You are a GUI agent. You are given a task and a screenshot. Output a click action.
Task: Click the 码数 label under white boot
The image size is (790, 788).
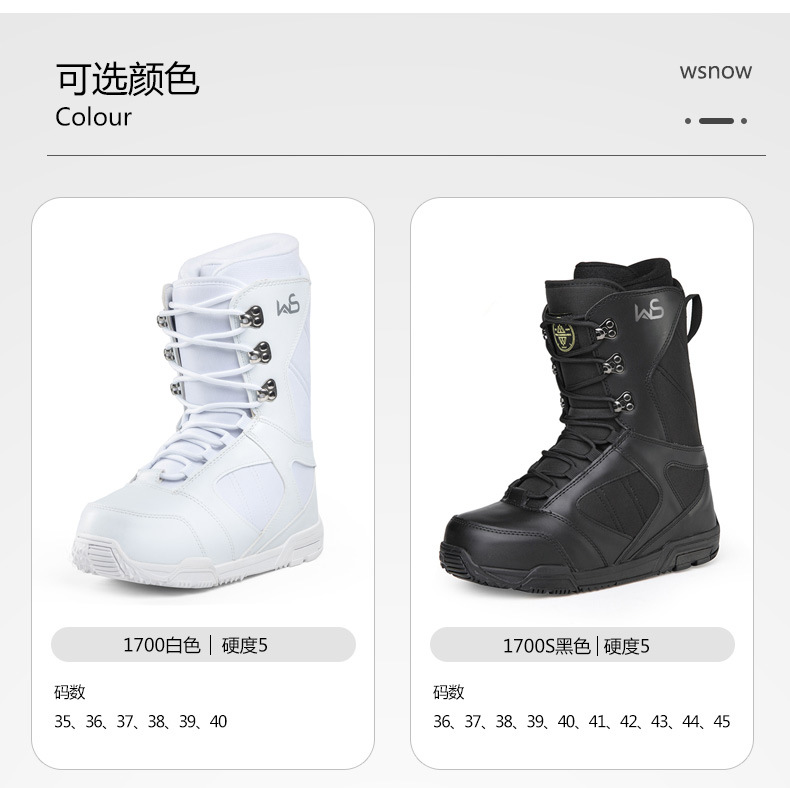point(70,692)
